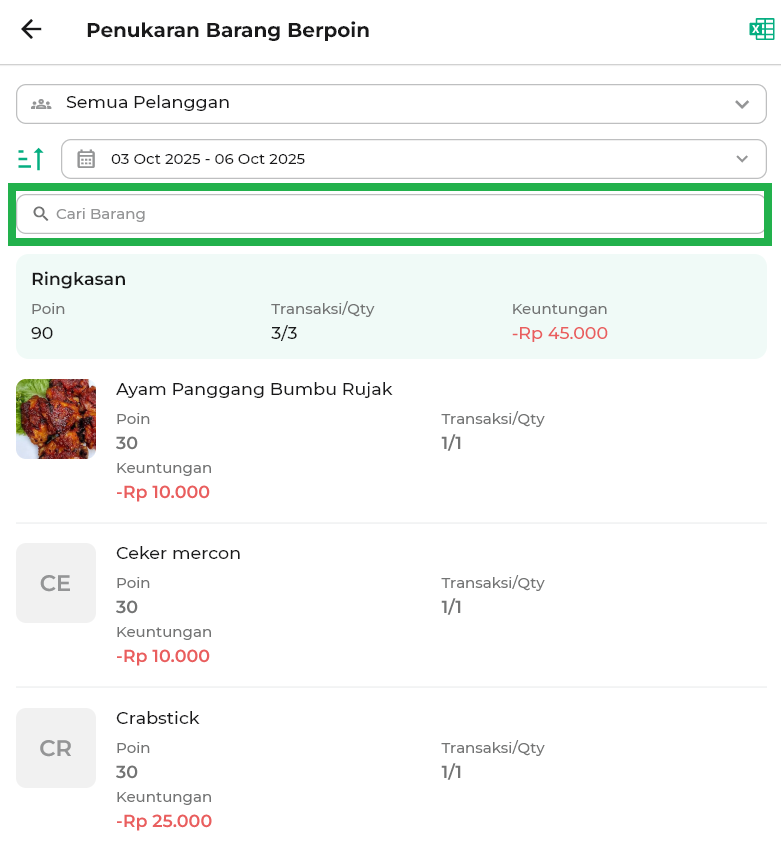Select the Ceker mercon item name
Viewport: 781px width, 843px height.
click(x=178, y=553)
